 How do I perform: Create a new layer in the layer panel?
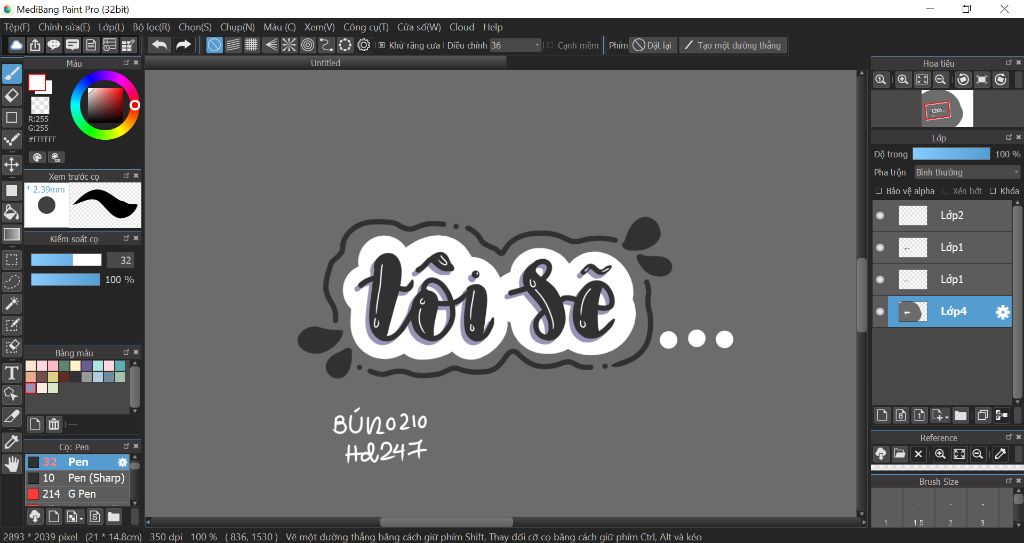point(882,415)
